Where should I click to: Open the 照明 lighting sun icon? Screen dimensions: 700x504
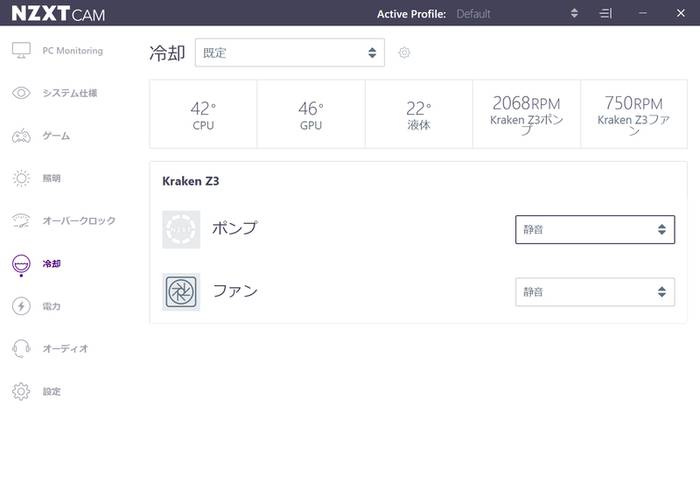coord(21,178)
